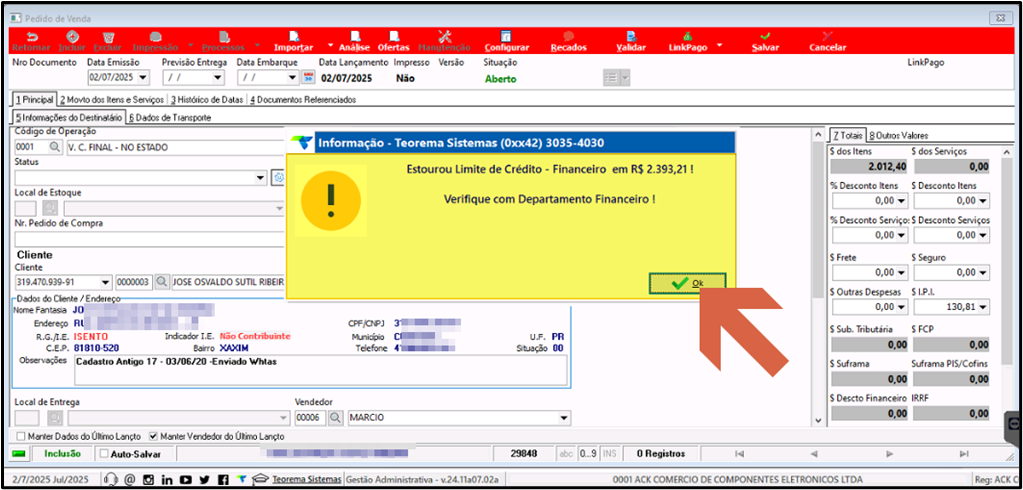Open the % Desconto Itens dropdown
This screenshot has width=1023, height=490.
[x=902, y=201]
